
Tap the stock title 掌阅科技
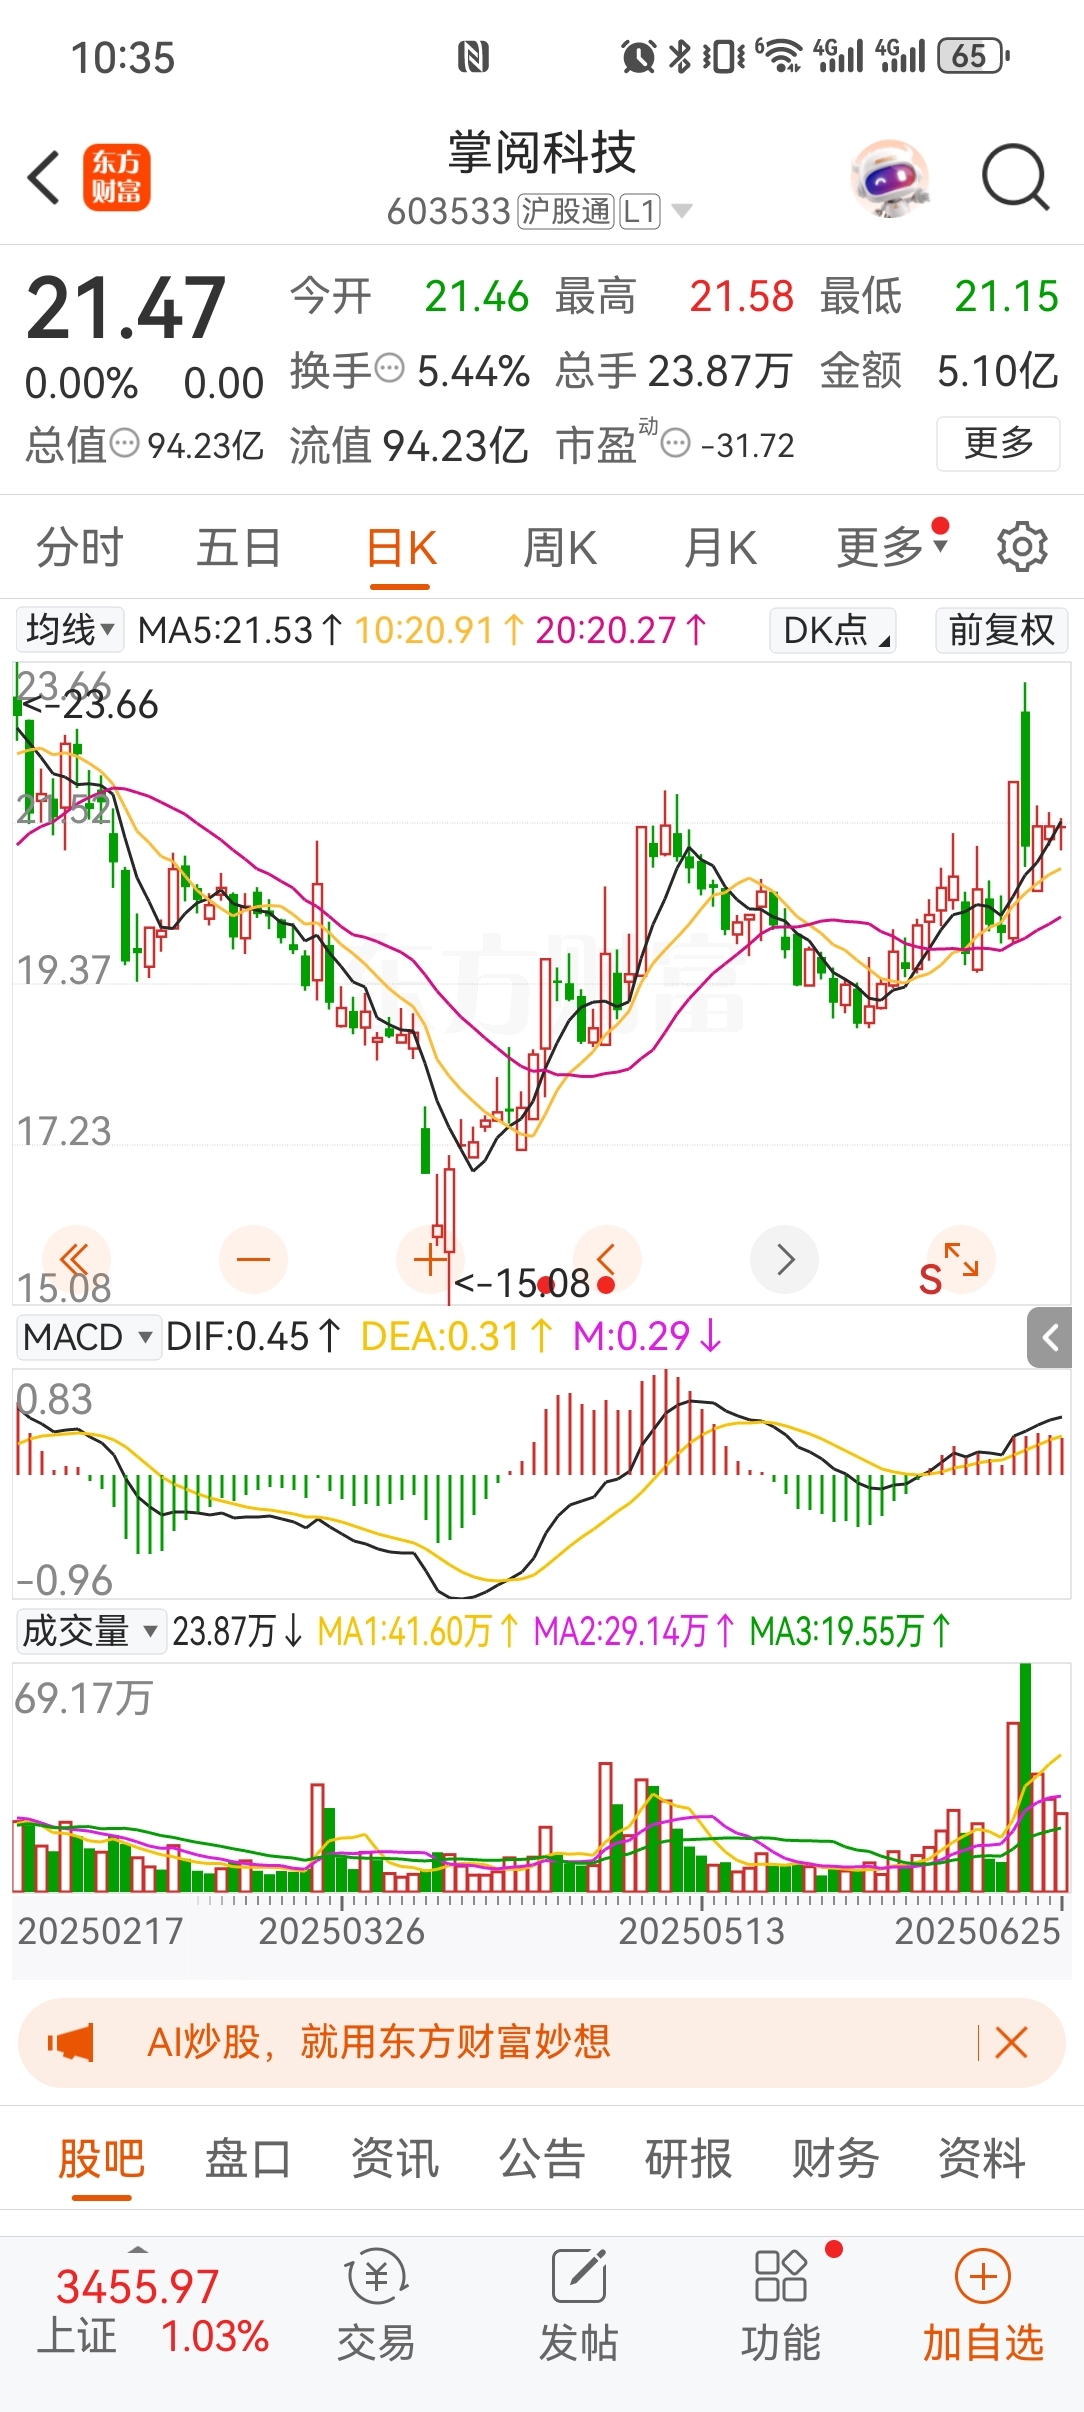point(542,153)
